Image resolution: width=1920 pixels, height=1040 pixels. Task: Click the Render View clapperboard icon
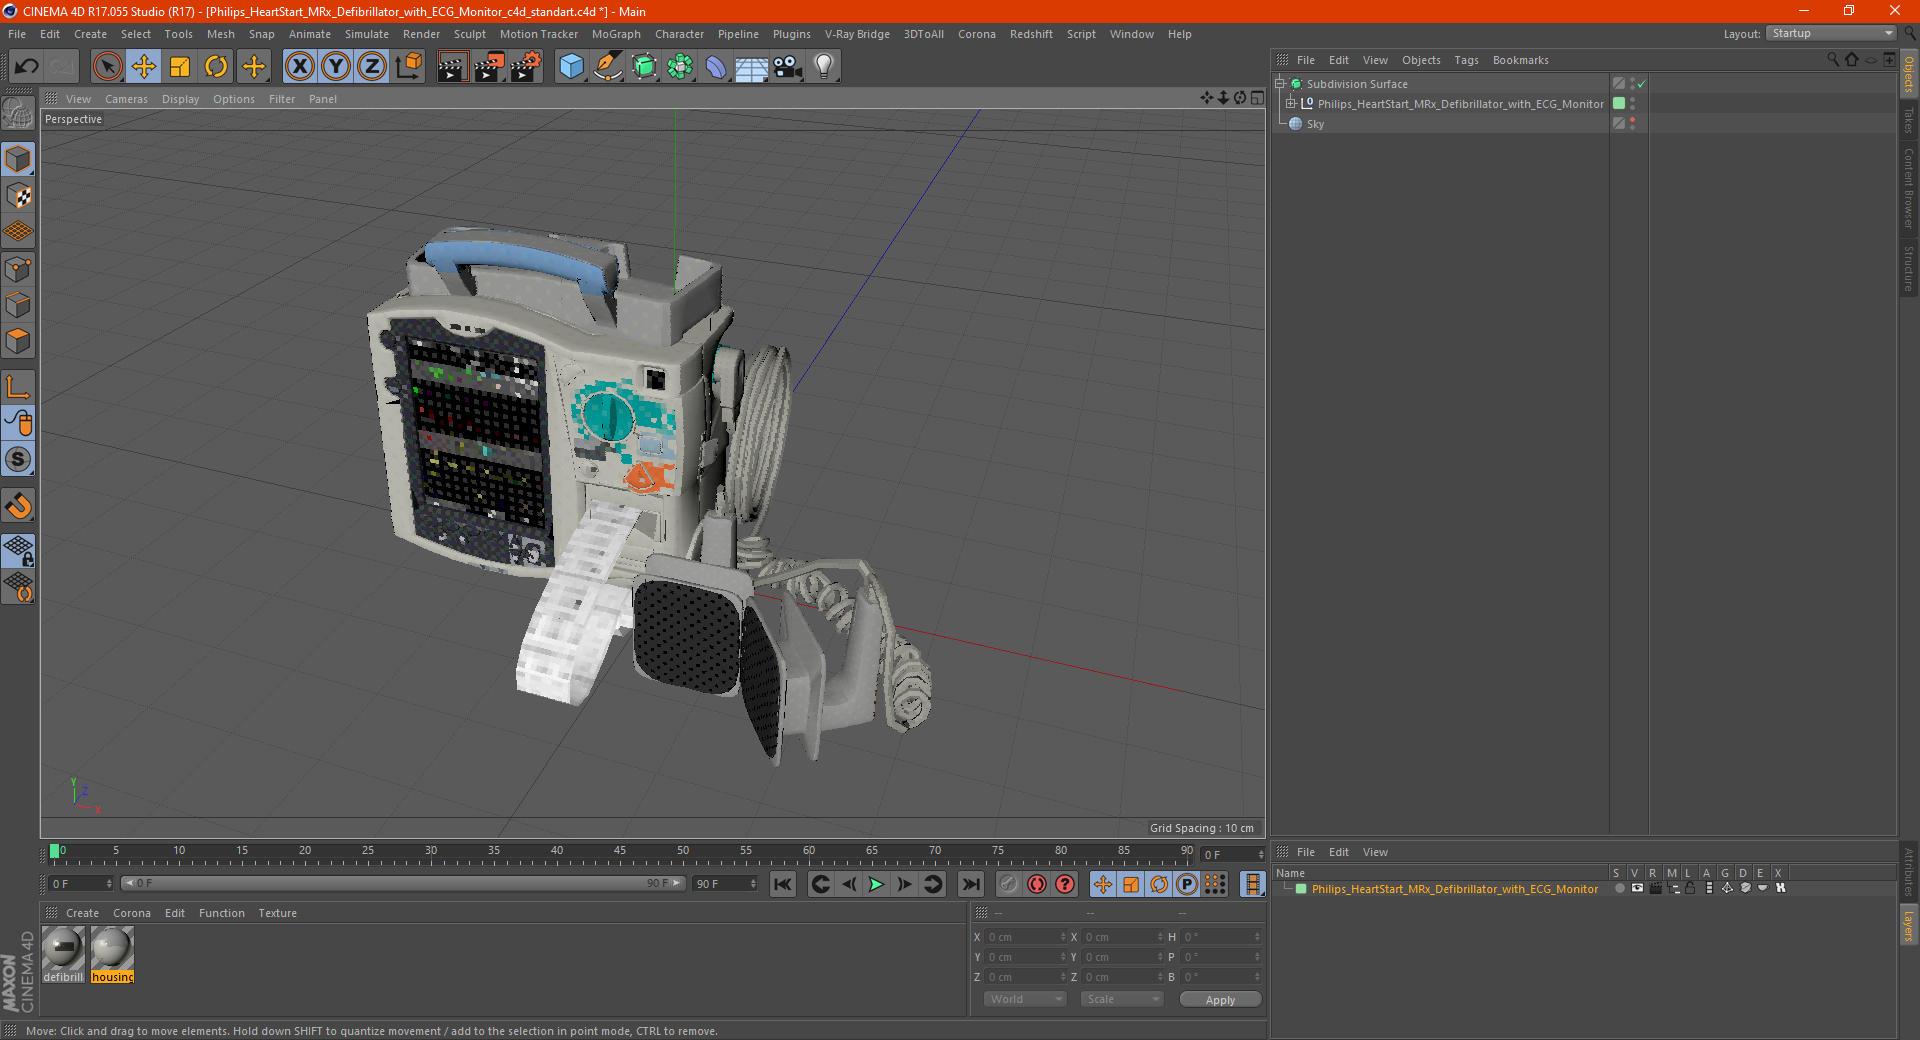[x=452, y=67]
